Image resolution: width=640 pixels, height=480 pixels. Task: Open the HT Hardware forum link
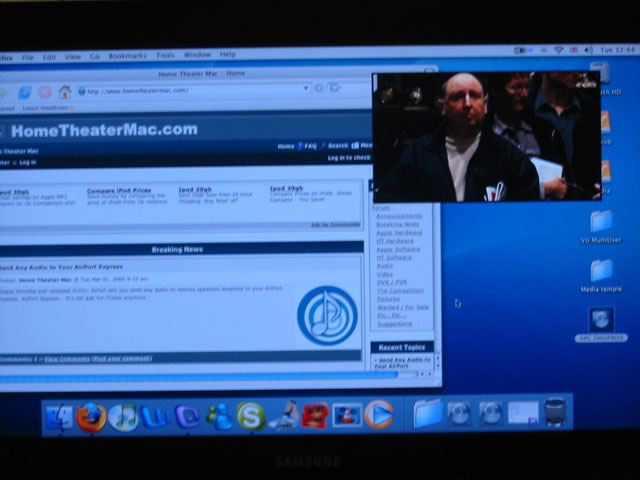tap(394, 241)
